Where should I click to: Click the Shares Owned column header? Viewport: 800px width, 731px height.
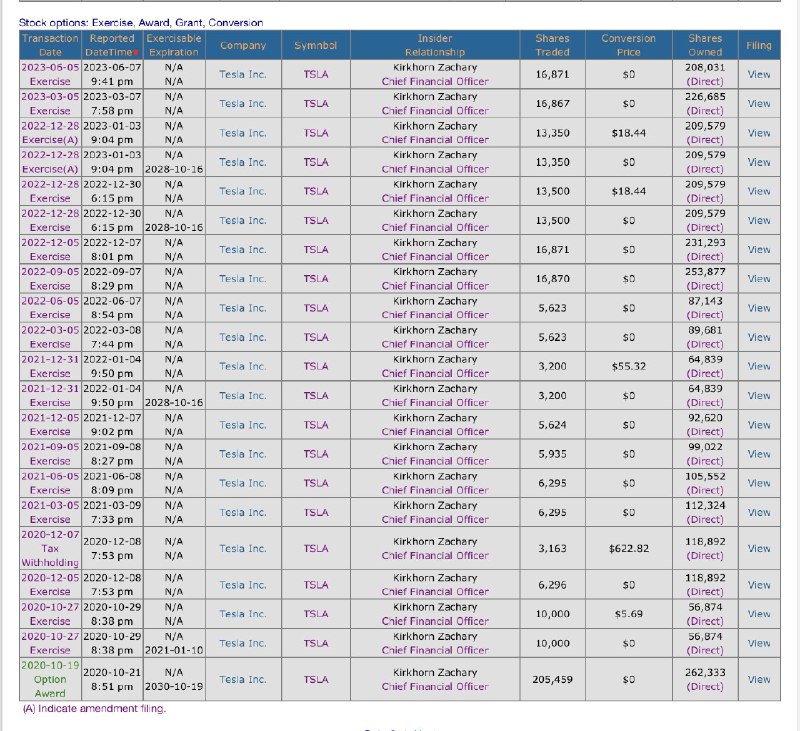(x=705, y=45)
